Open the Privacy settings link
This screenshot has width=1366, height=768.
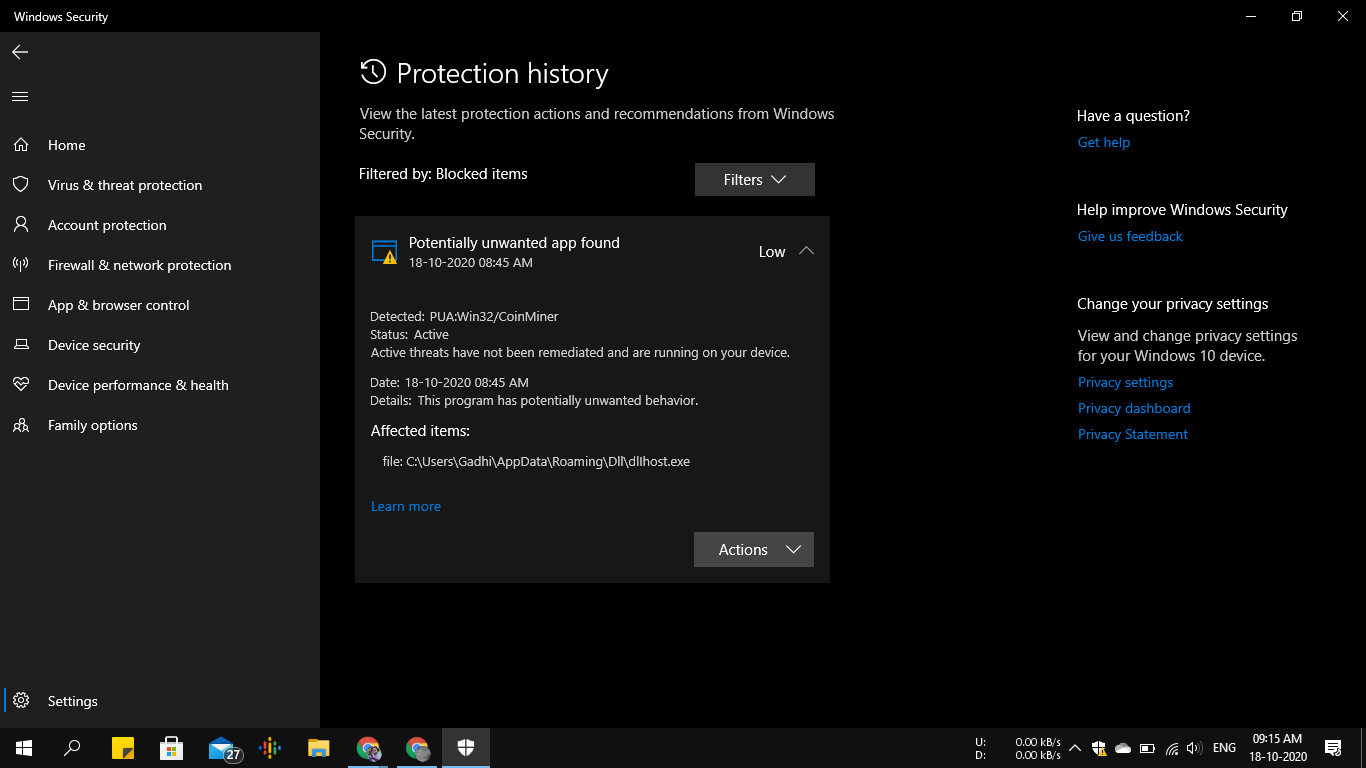[x=1125, y=382]
